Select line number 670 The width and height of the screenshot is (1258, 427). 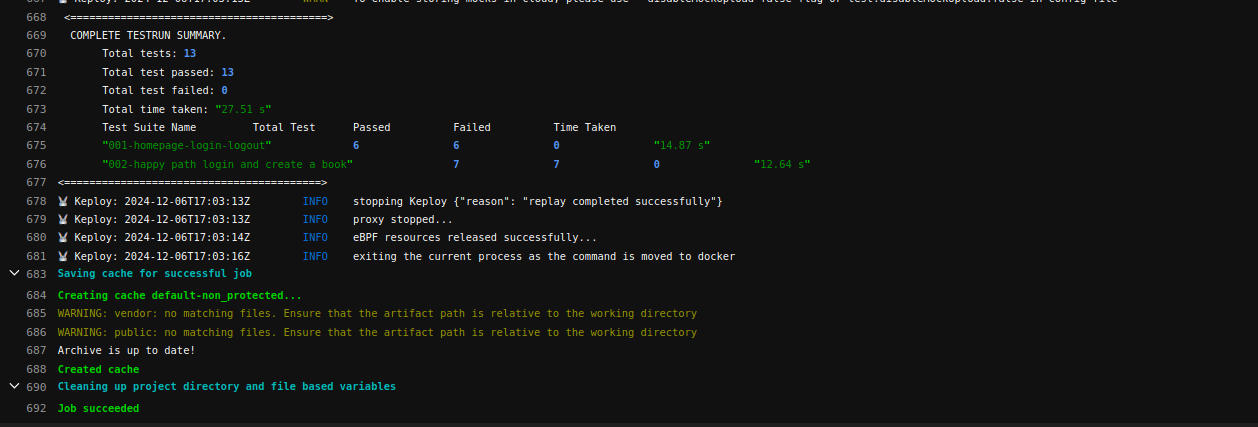pyautogui.click(x=37, y=54)
